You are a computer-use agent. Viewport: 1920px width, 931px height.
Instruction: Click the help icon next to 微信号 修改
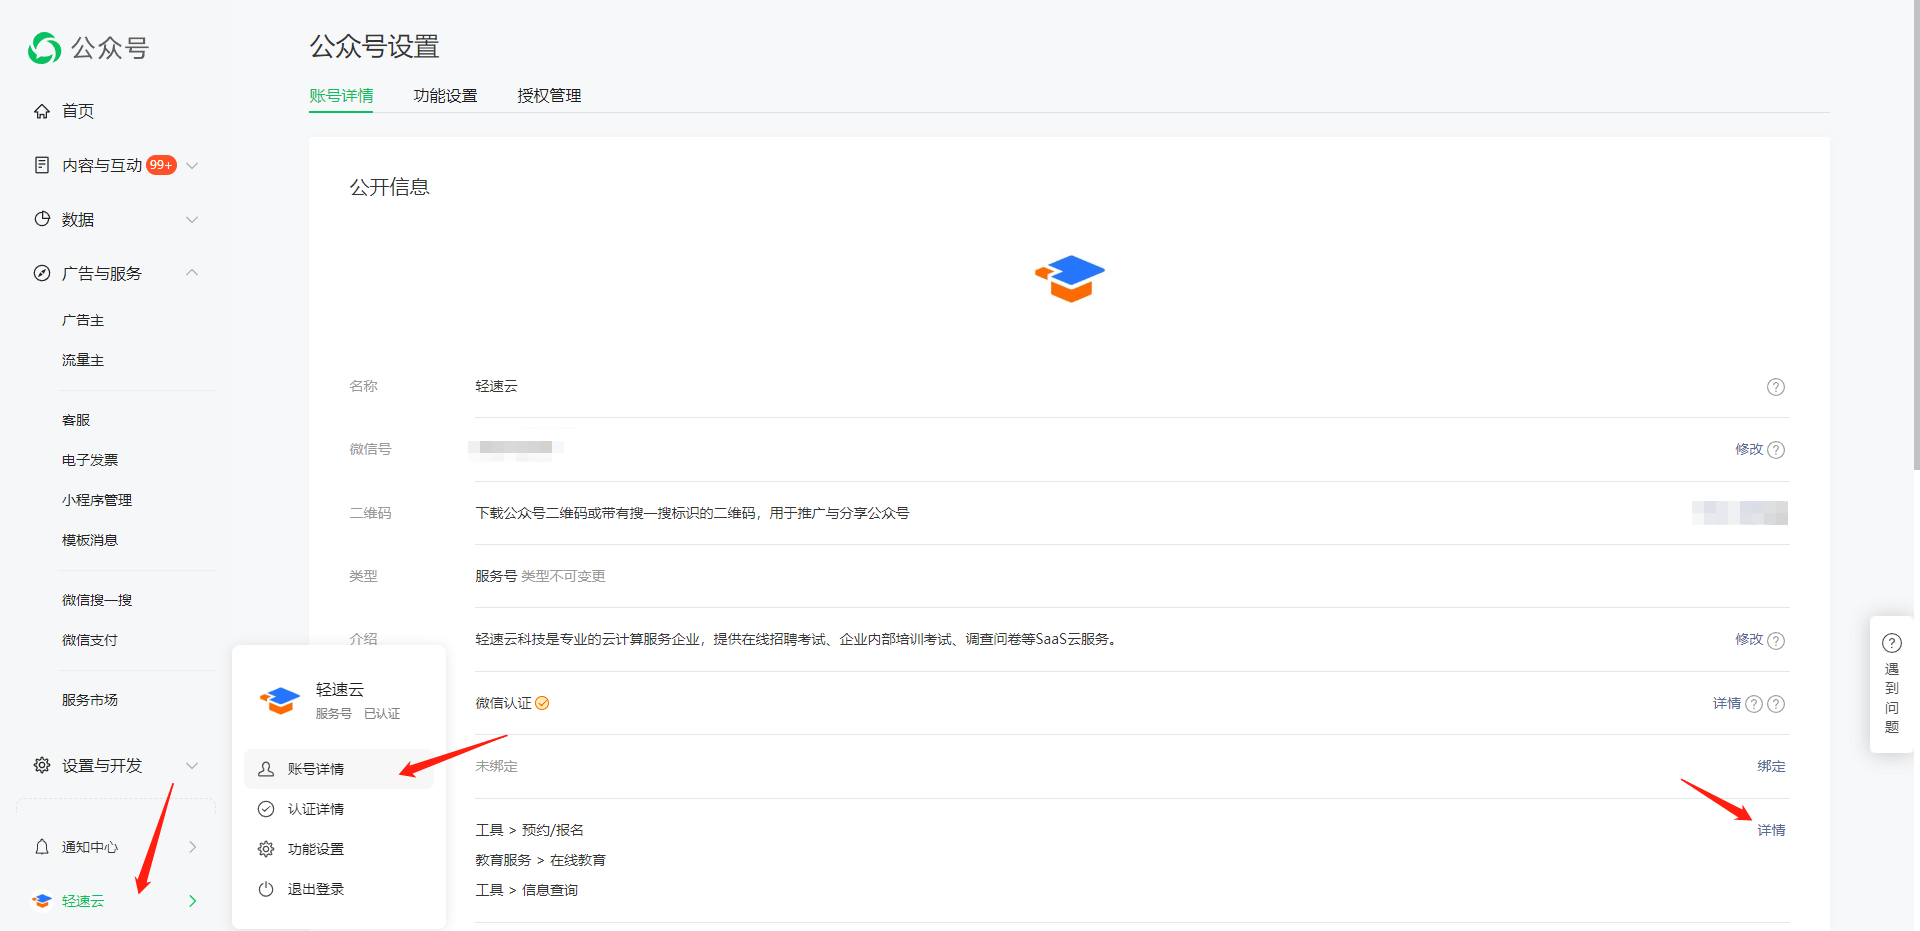[x=1776, y=450]
